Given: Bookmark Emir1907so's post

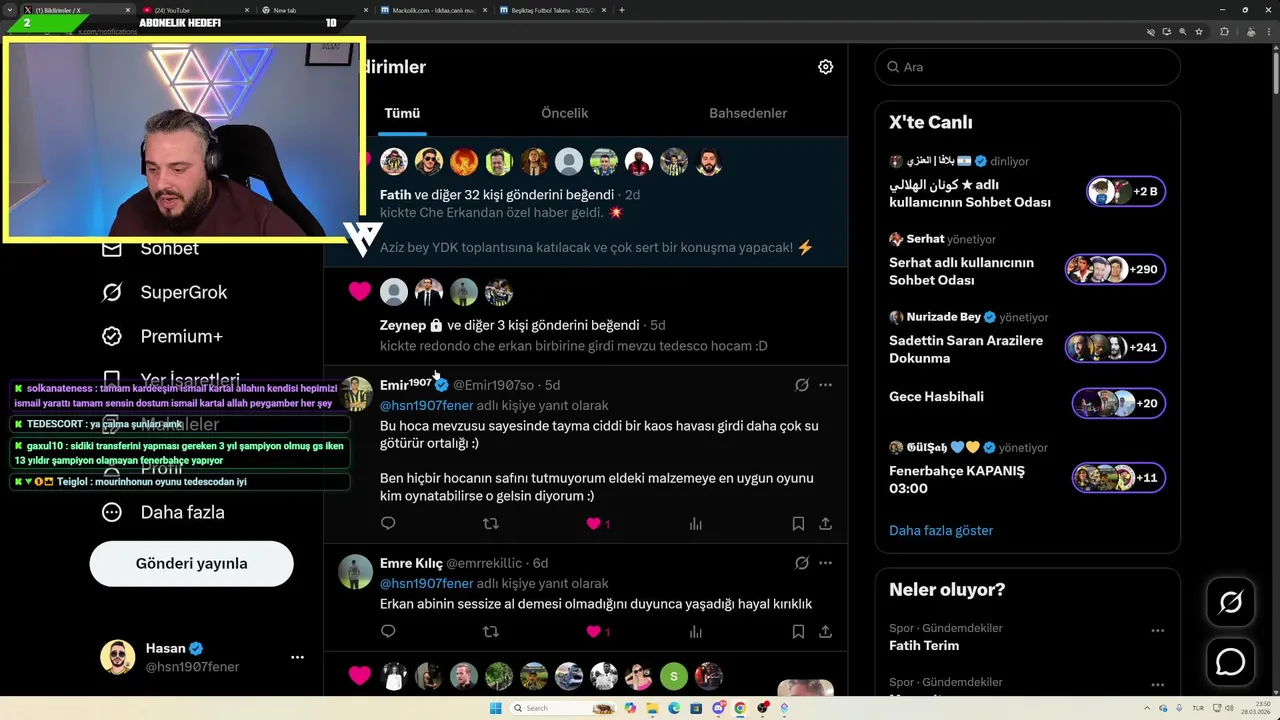Looking at the screenshot, I should click(x=798, y=523).
